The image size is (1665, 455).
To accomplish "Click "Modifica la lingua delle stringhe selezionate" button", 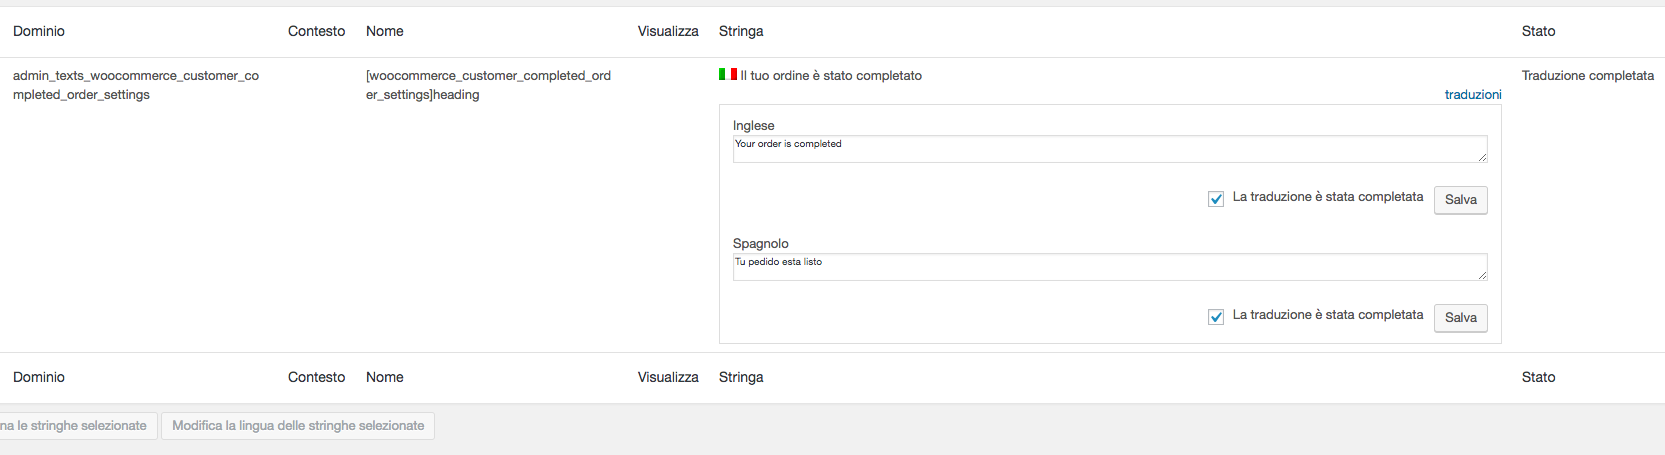I will [298, 426].
